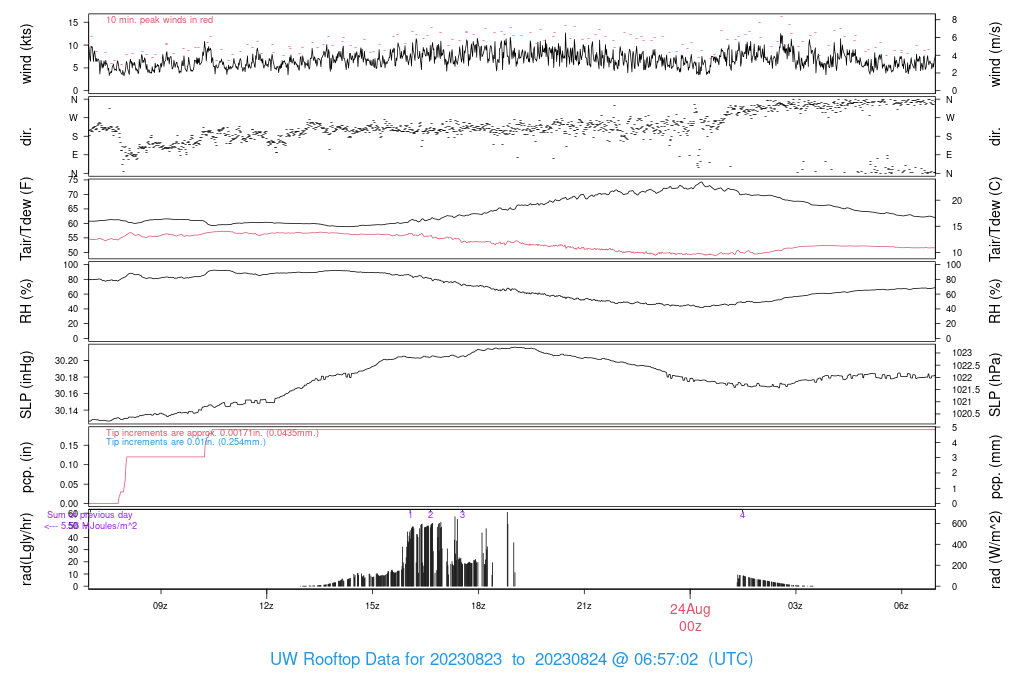The image size is (1024, 700).
Task: Click the 'Tair/Tdew (C)' axis label
Action: [995, 219]
